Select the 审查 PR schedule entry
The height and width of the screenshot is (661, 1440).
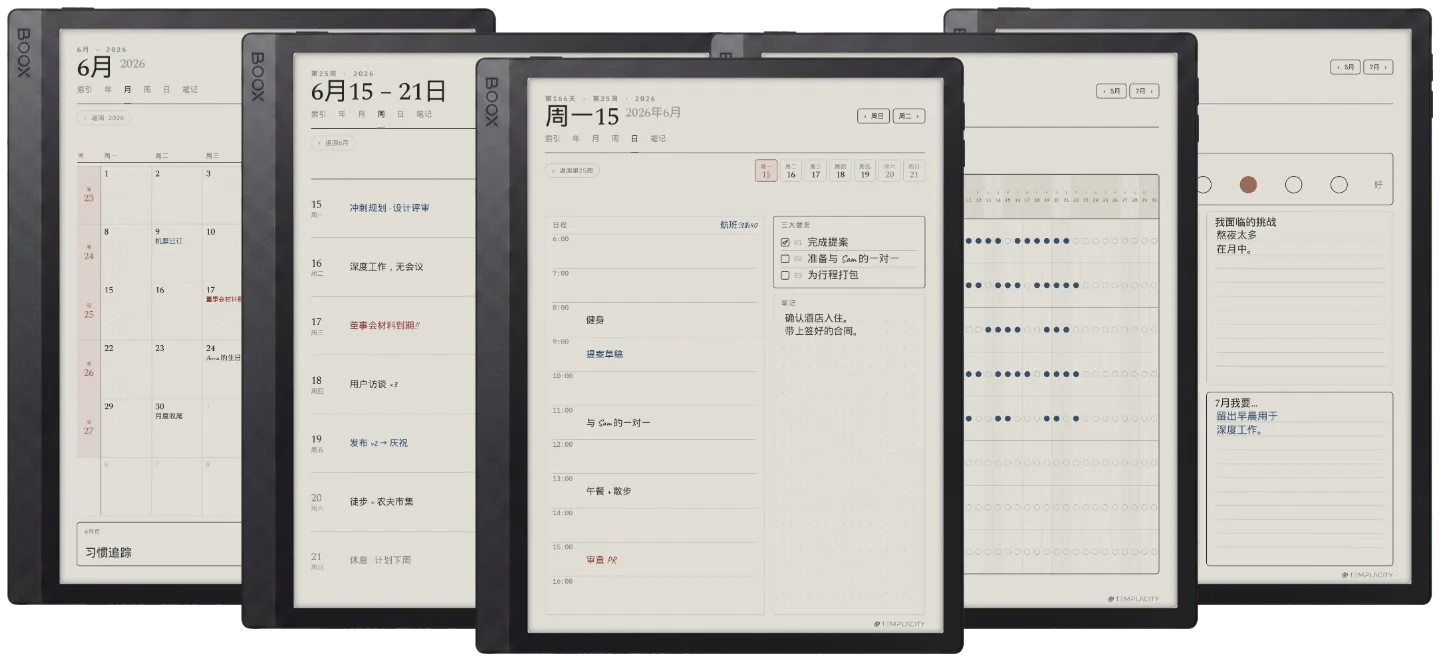[601, 560]
